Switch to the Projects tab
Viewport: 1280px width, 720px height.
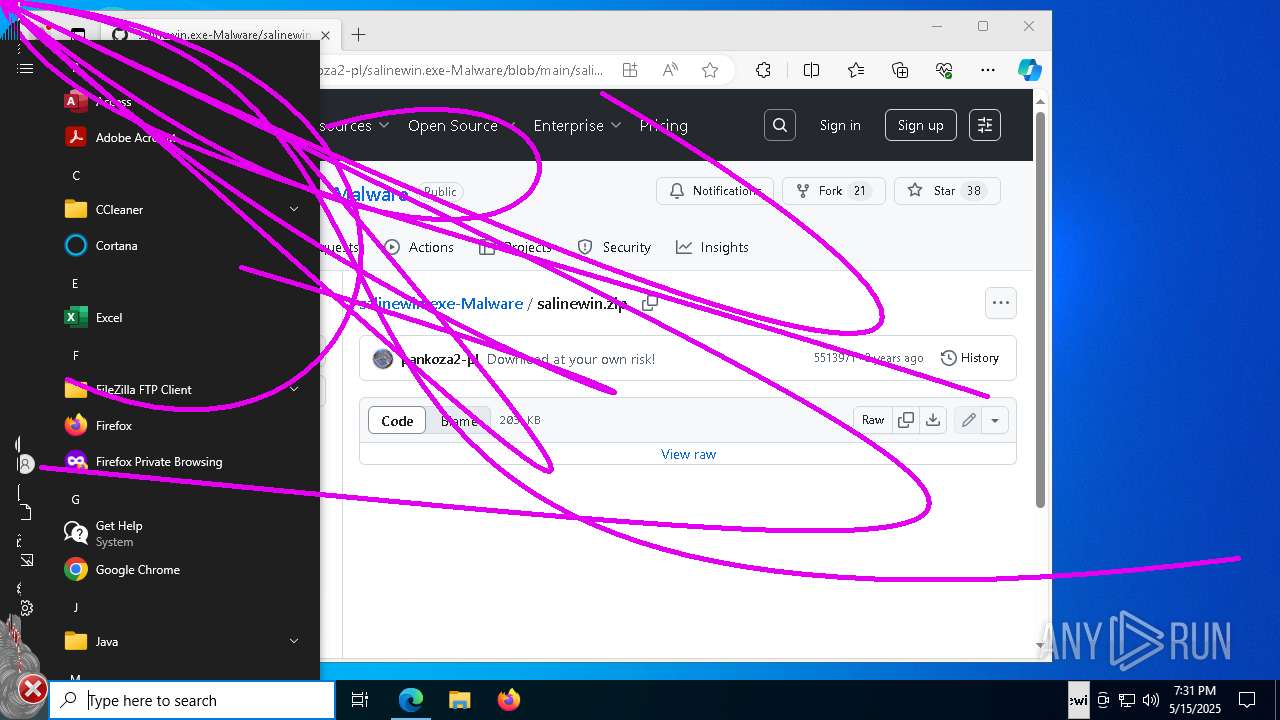pyautogui.click(x=515, y=247)
